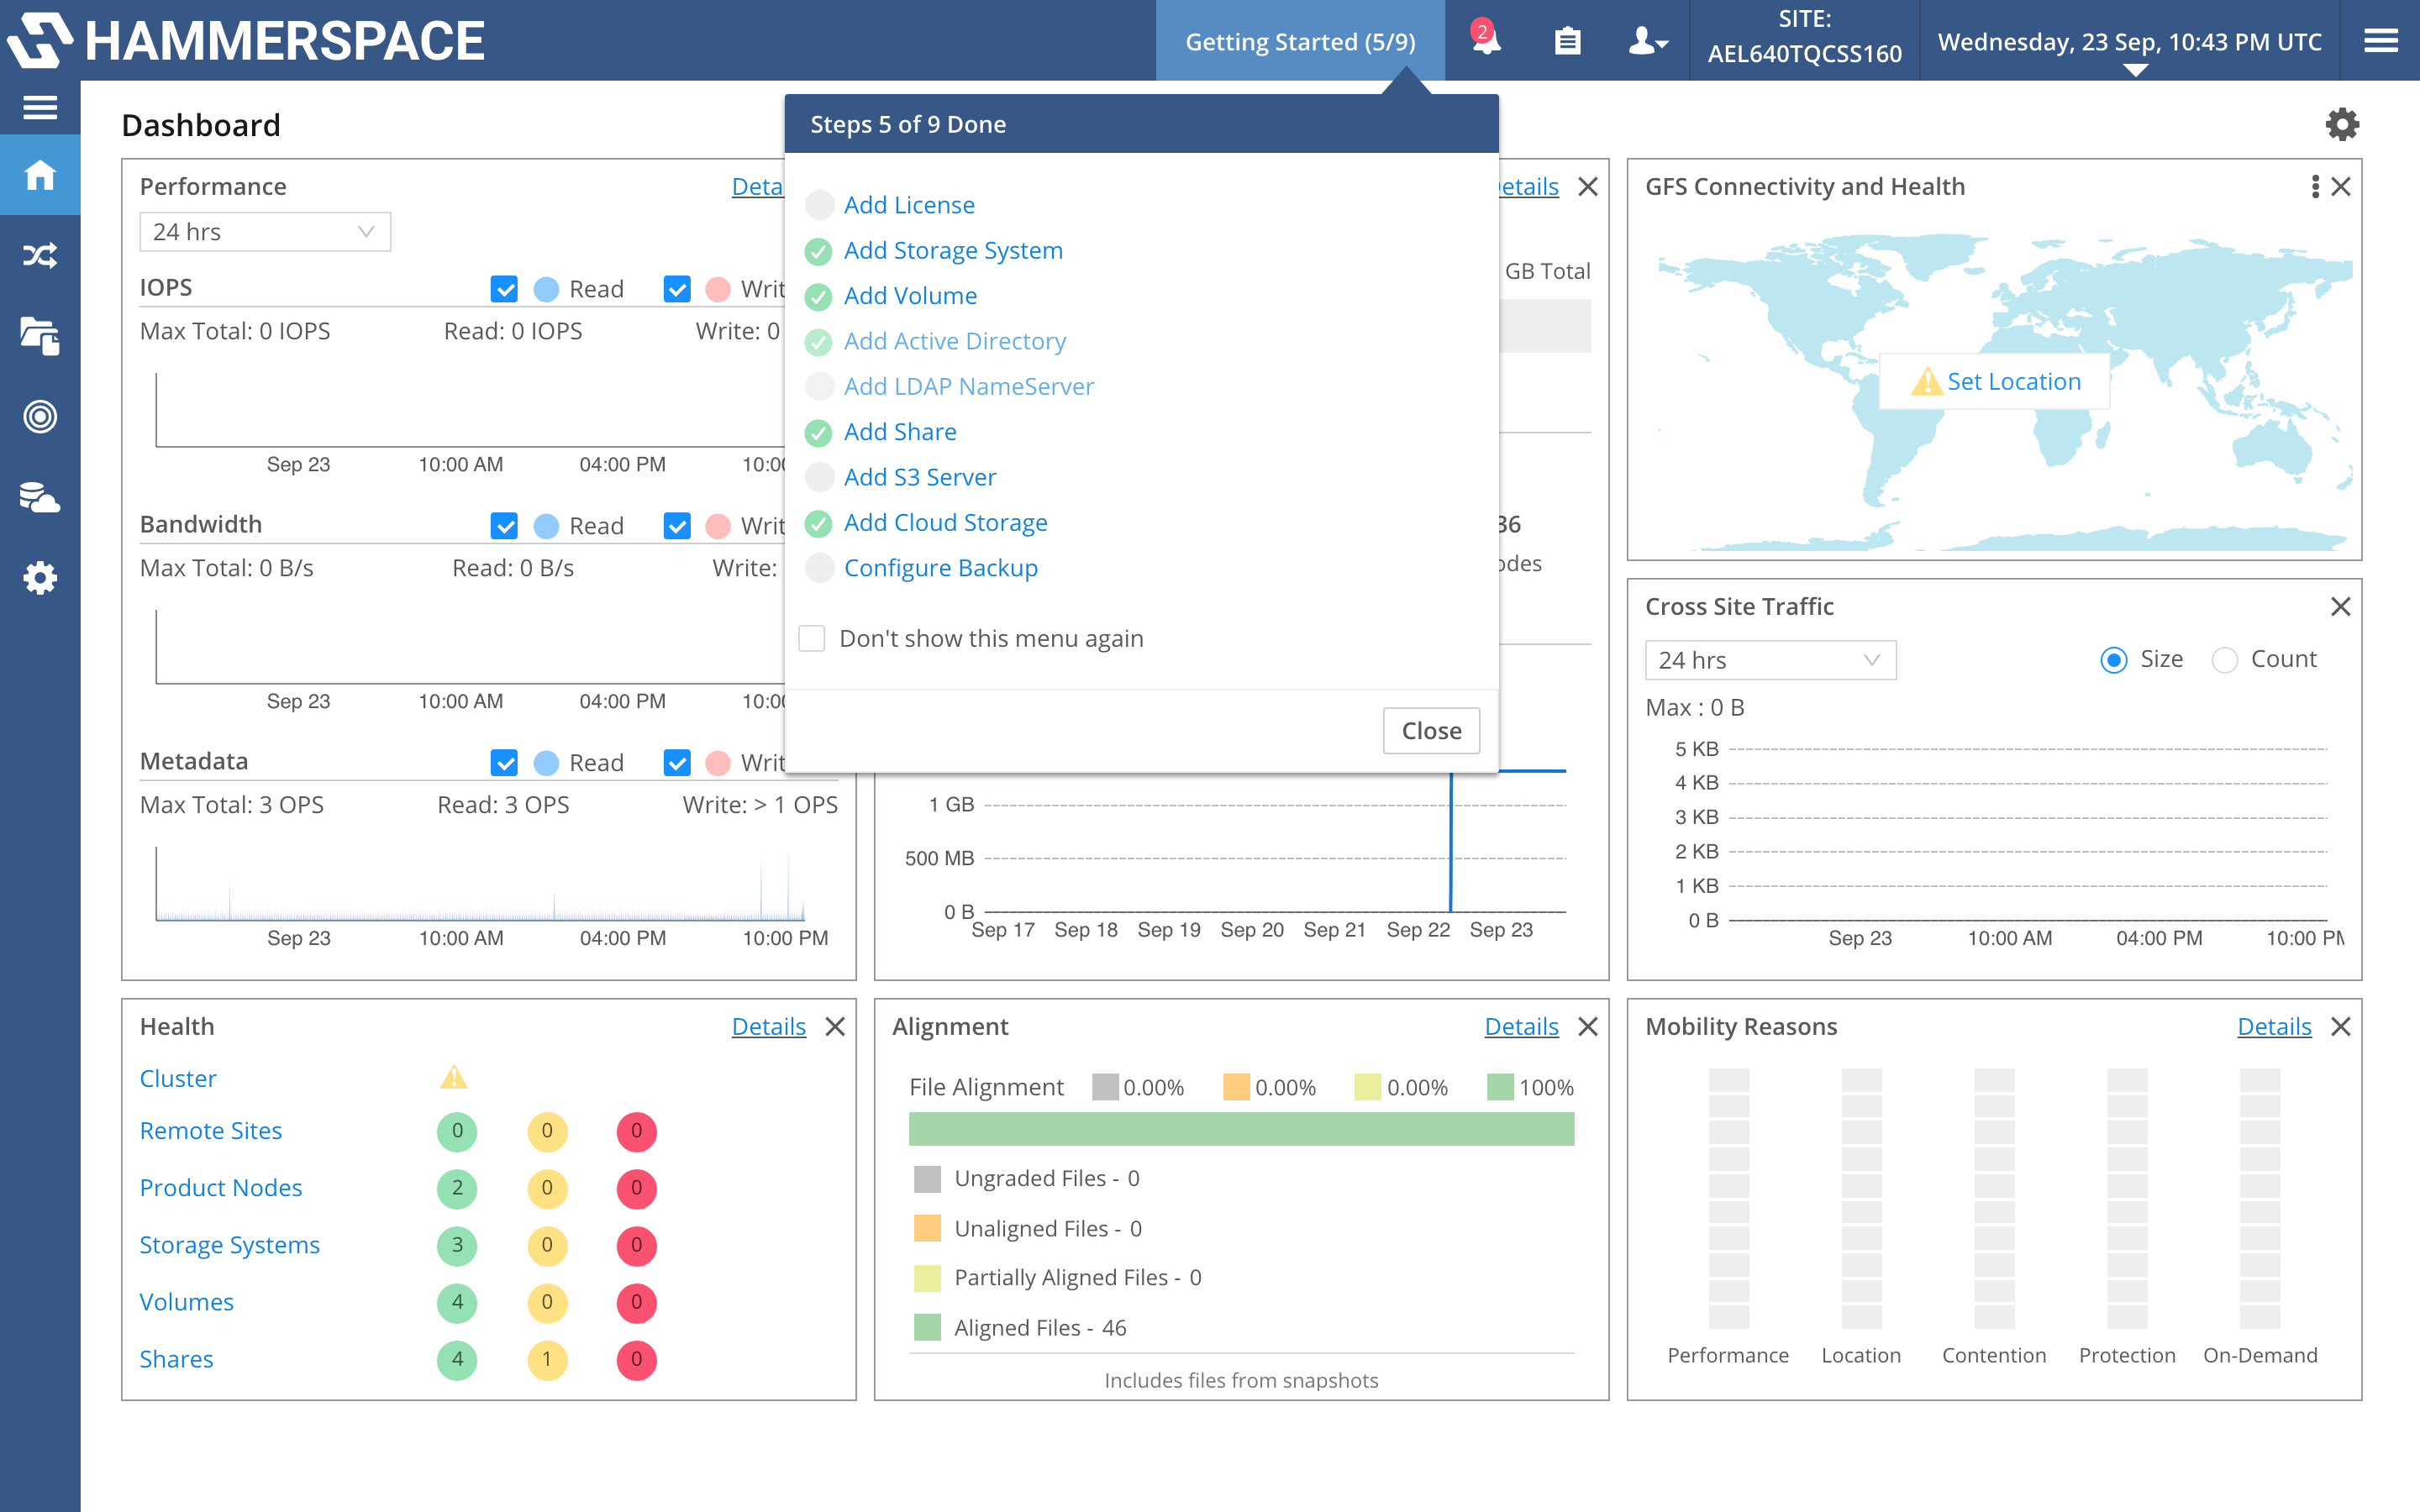The height and width of the screenshot is (1512, 2420).
Task: Select Size radio in Cross Site Traffic
Action: tap(2114, 660)
